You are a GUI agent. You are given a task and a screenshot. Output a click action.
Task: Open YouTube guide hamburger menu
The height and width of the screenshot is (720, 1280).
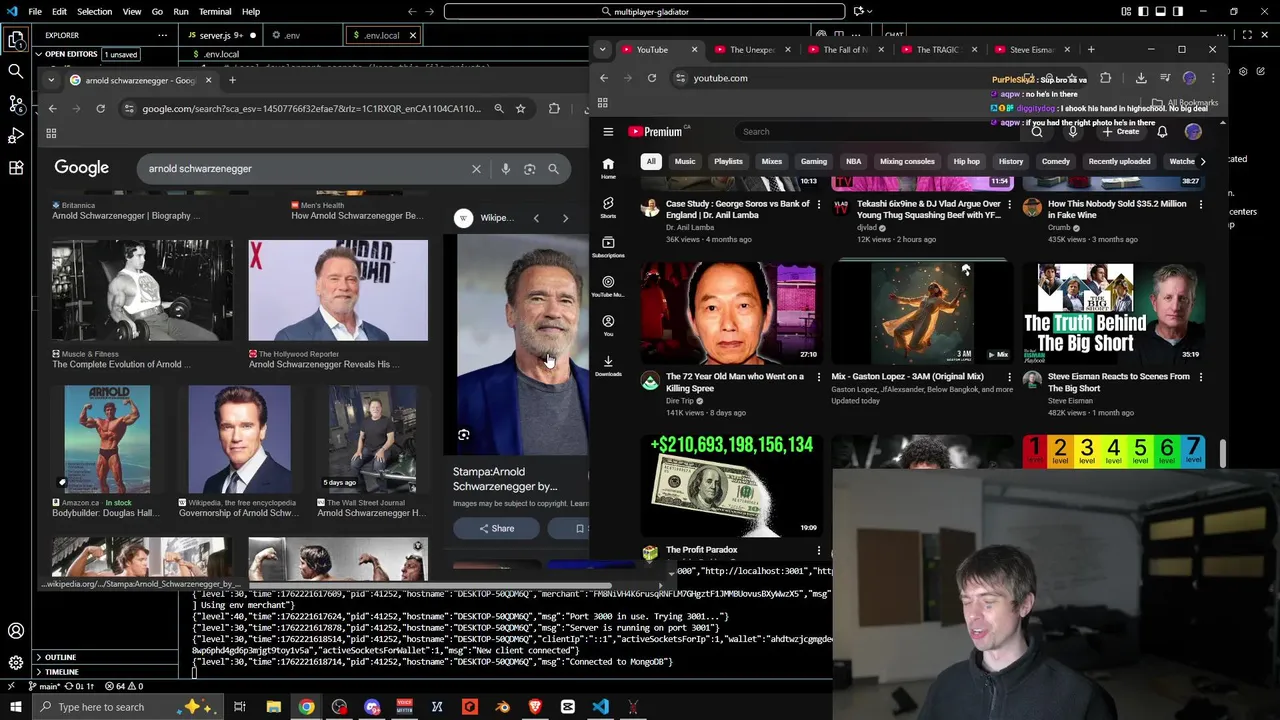(x=608, y=132)
